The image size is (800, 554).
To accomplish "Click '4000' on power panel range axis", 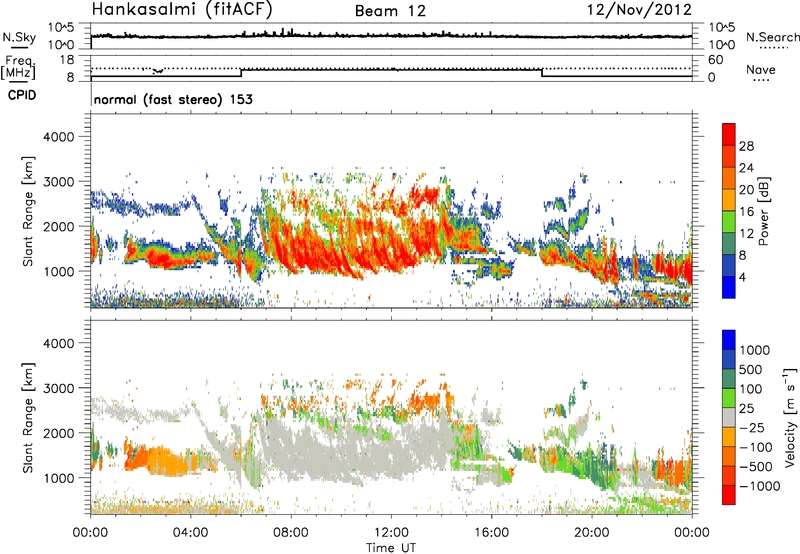I will (x=58, y=137).
